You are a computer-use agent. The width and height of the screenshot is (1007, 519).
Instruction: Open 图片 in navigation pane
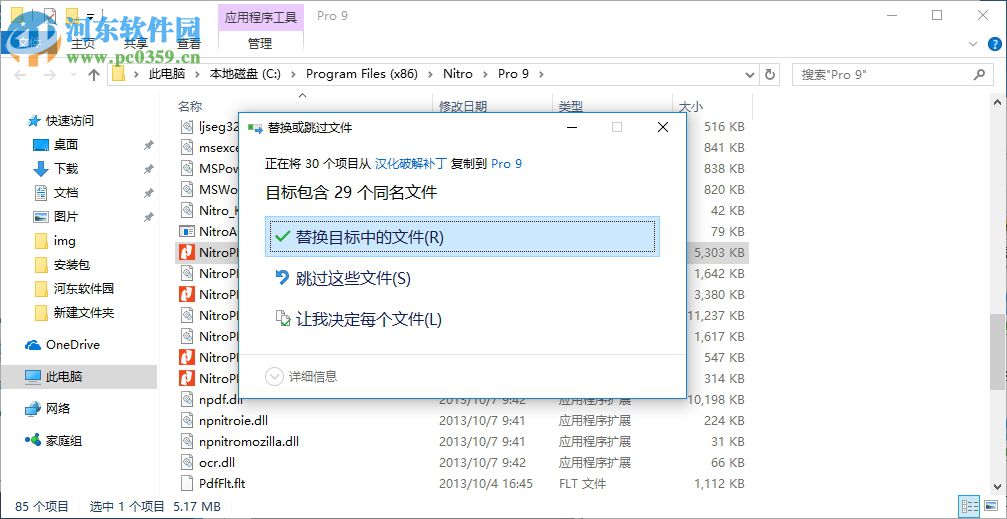(66, 216)
